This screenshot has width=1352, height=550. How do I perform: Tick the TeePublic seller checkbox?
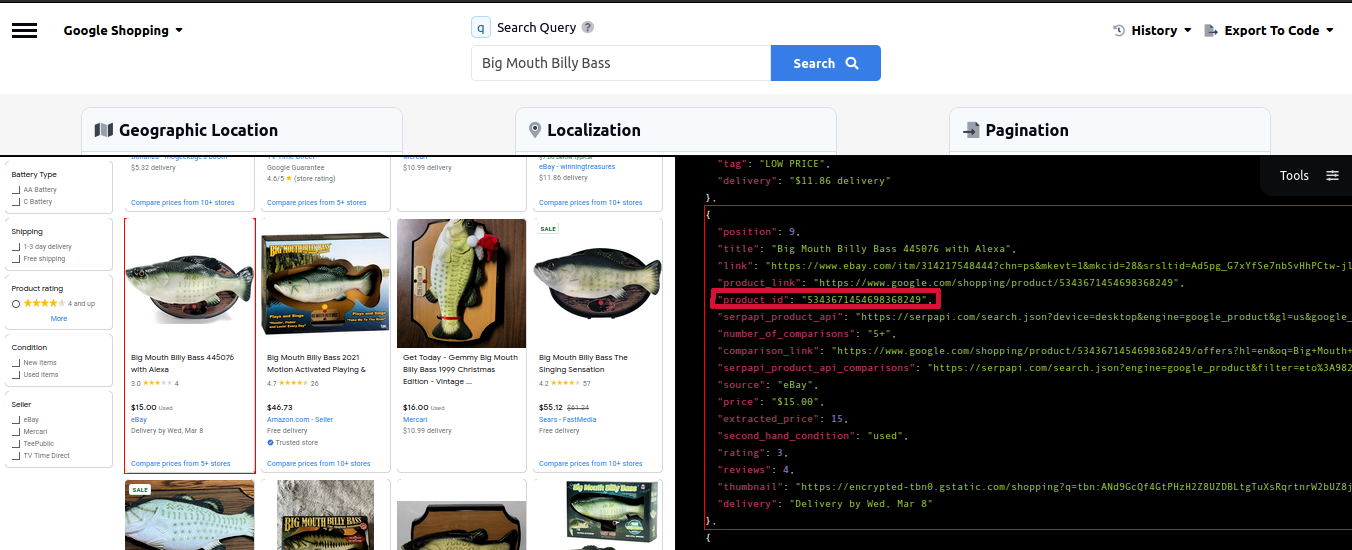pos(16,444)
